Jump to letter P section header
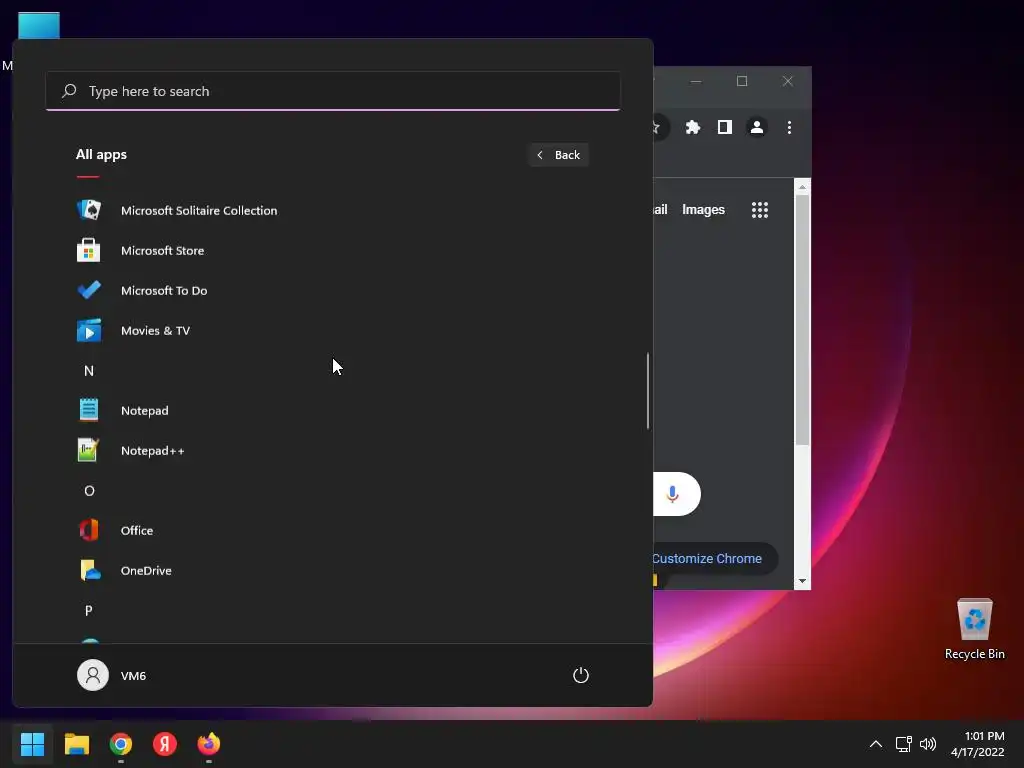 89,611
